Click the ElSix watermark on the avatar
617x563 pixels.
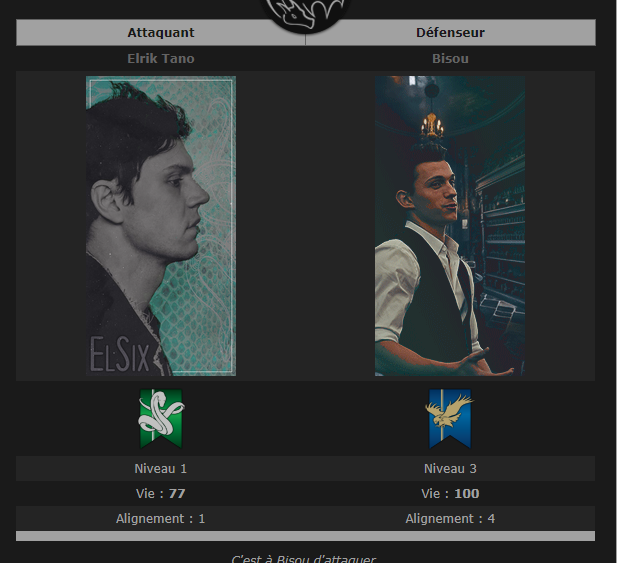pos(120,354)
